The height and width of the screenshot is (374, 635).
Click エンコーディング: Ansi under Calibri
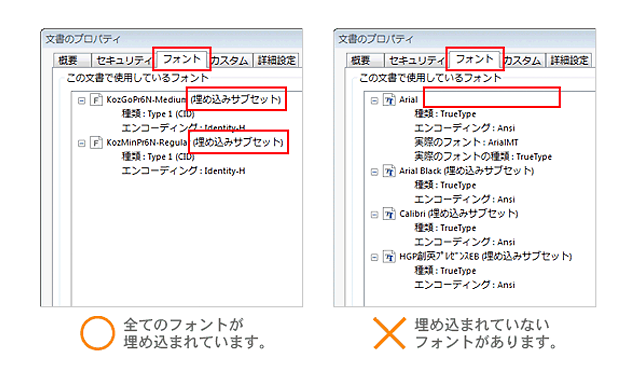pos(465,242)
